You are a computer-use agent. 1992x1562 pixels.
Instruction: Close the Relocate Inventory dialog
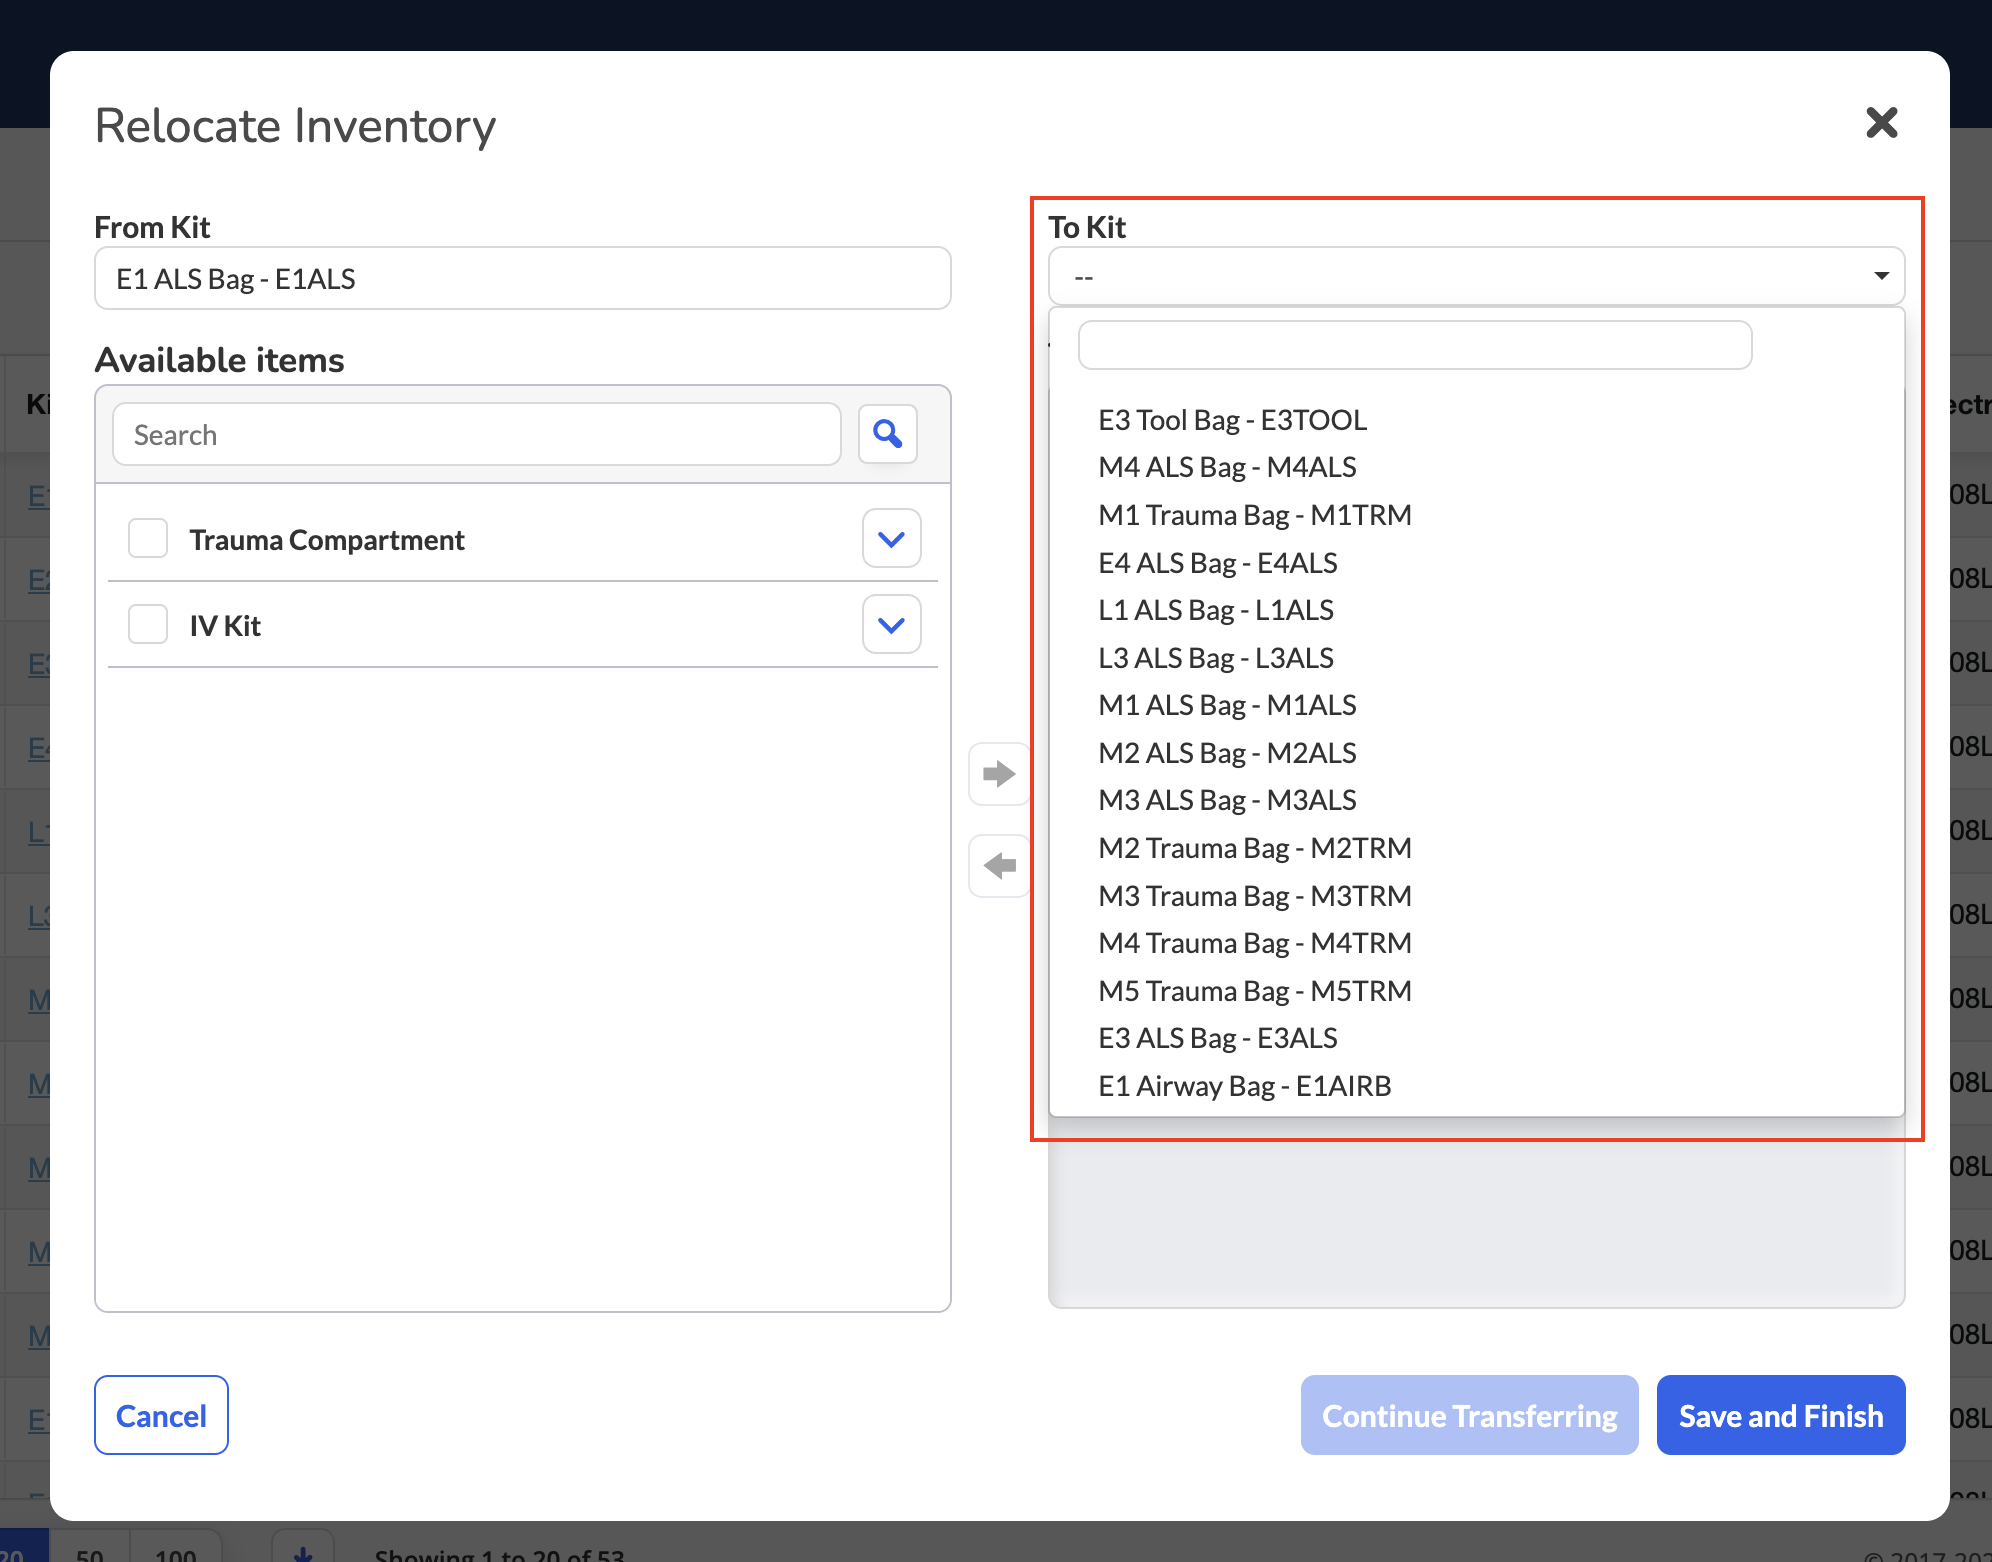(1881, 123)
